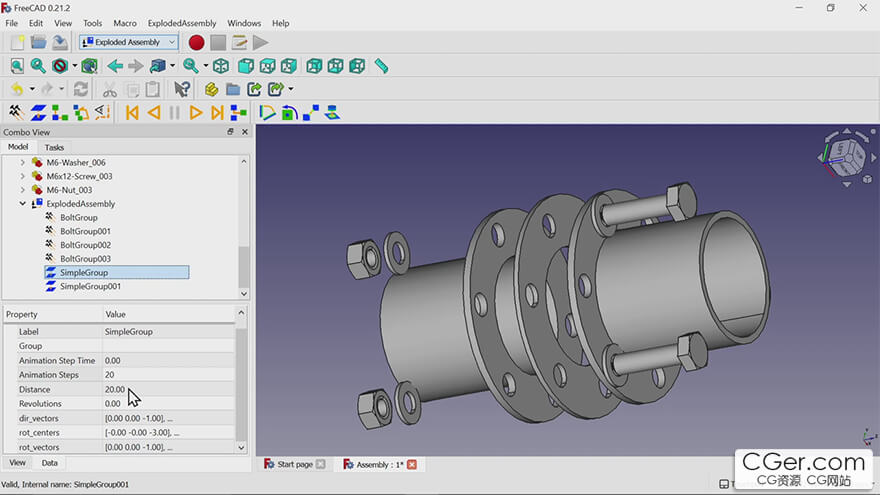Click the model tree vertical scrollbar
Image resolution: width=880 pixels, height=495 pixels.
click(243, 265)
